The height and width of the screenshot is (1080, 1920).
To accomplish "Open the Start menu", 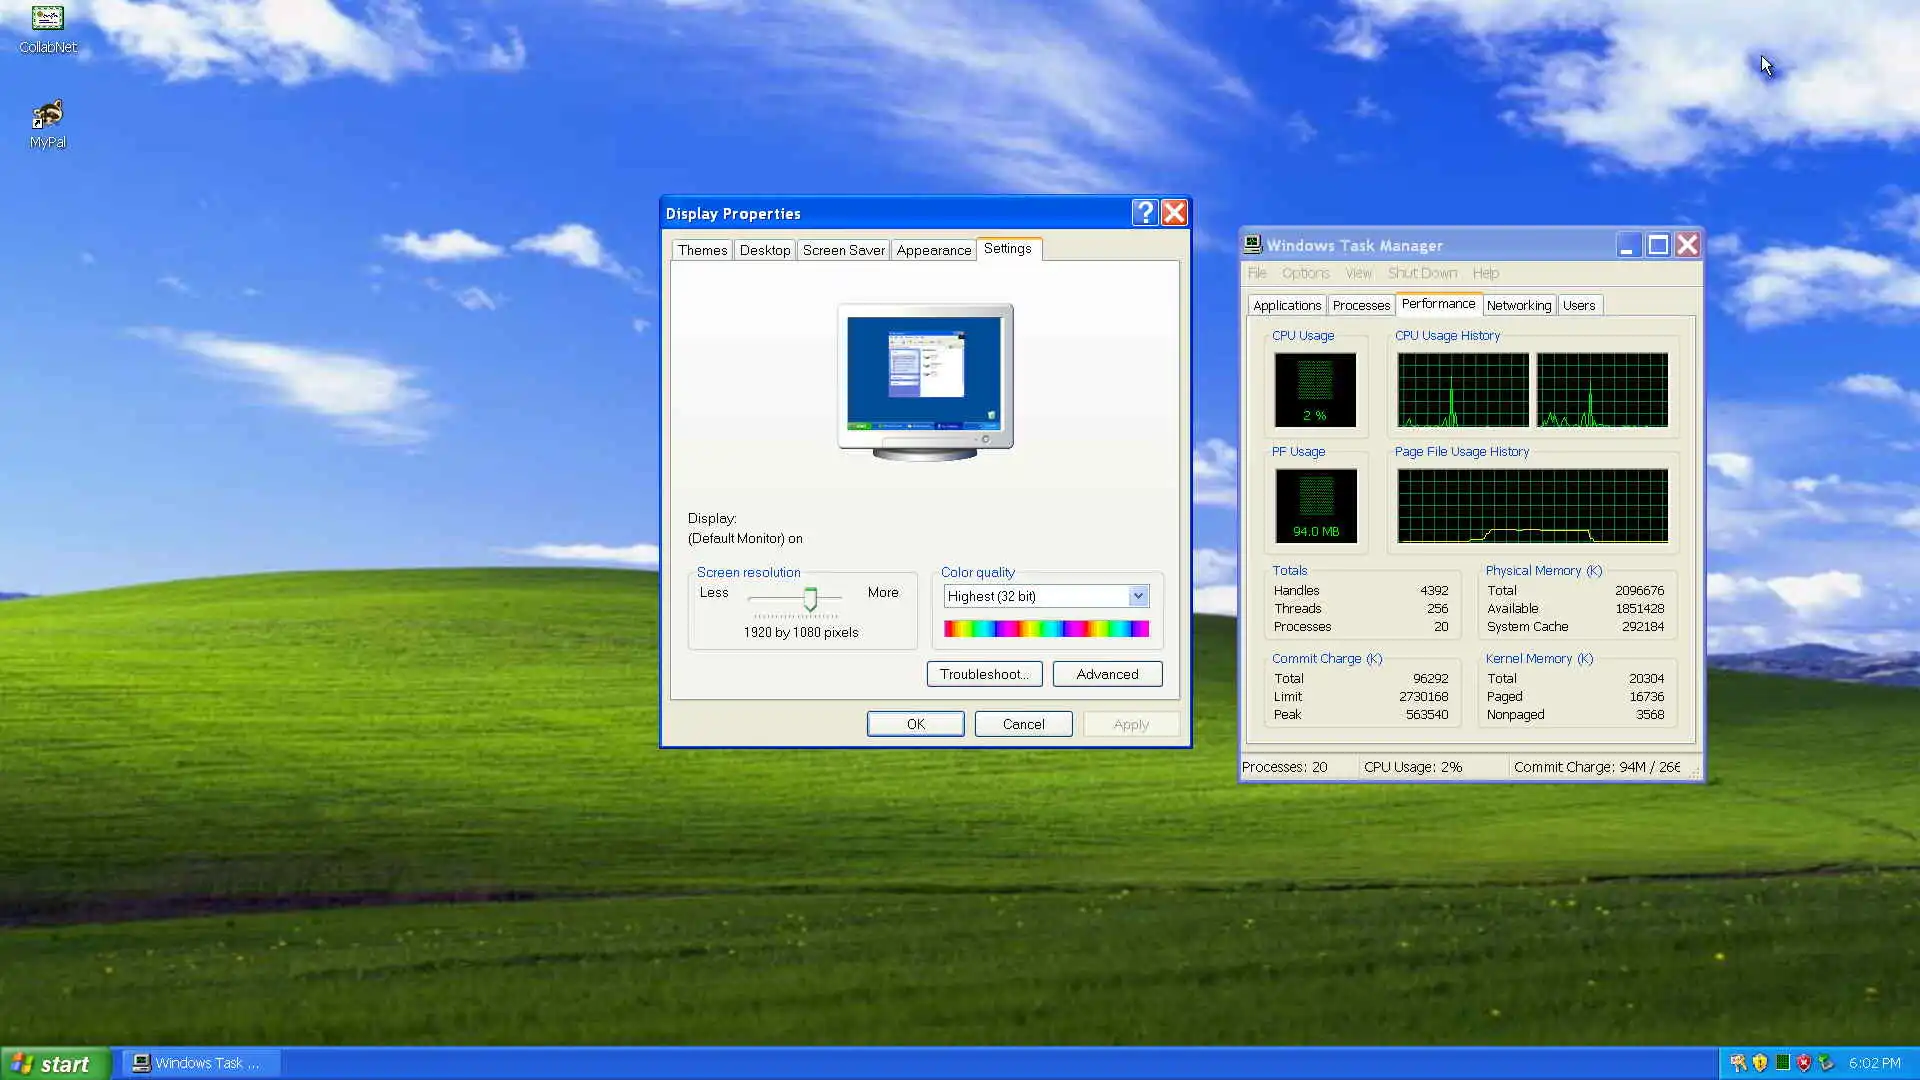I will [55, 1063].
